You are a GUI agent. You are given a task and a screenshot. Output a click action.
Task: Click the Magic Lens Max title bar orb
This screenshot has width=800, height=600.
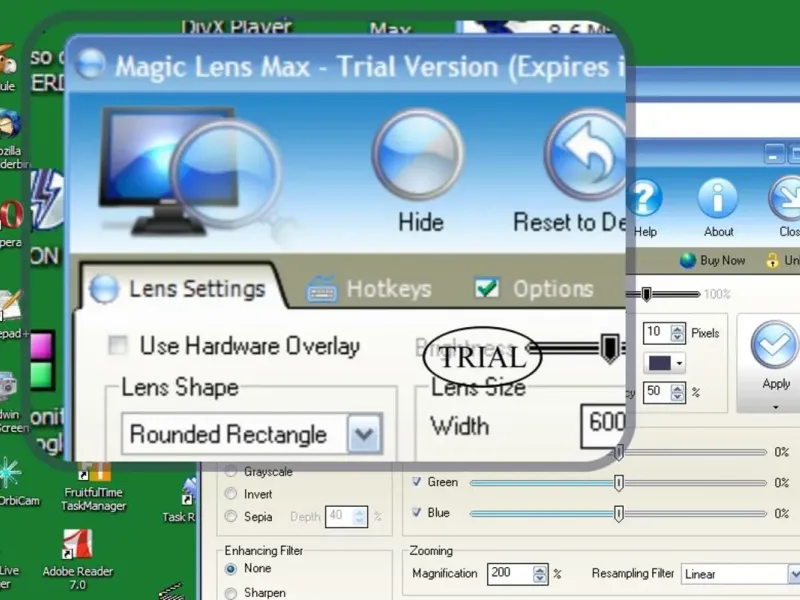click(90, 65)
